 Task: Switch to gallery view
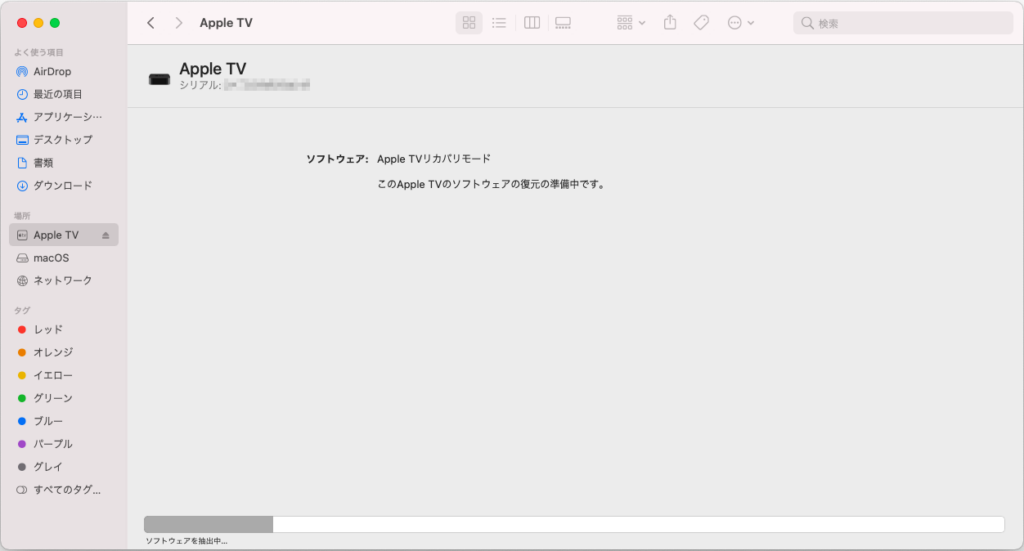tap(563, 23)
